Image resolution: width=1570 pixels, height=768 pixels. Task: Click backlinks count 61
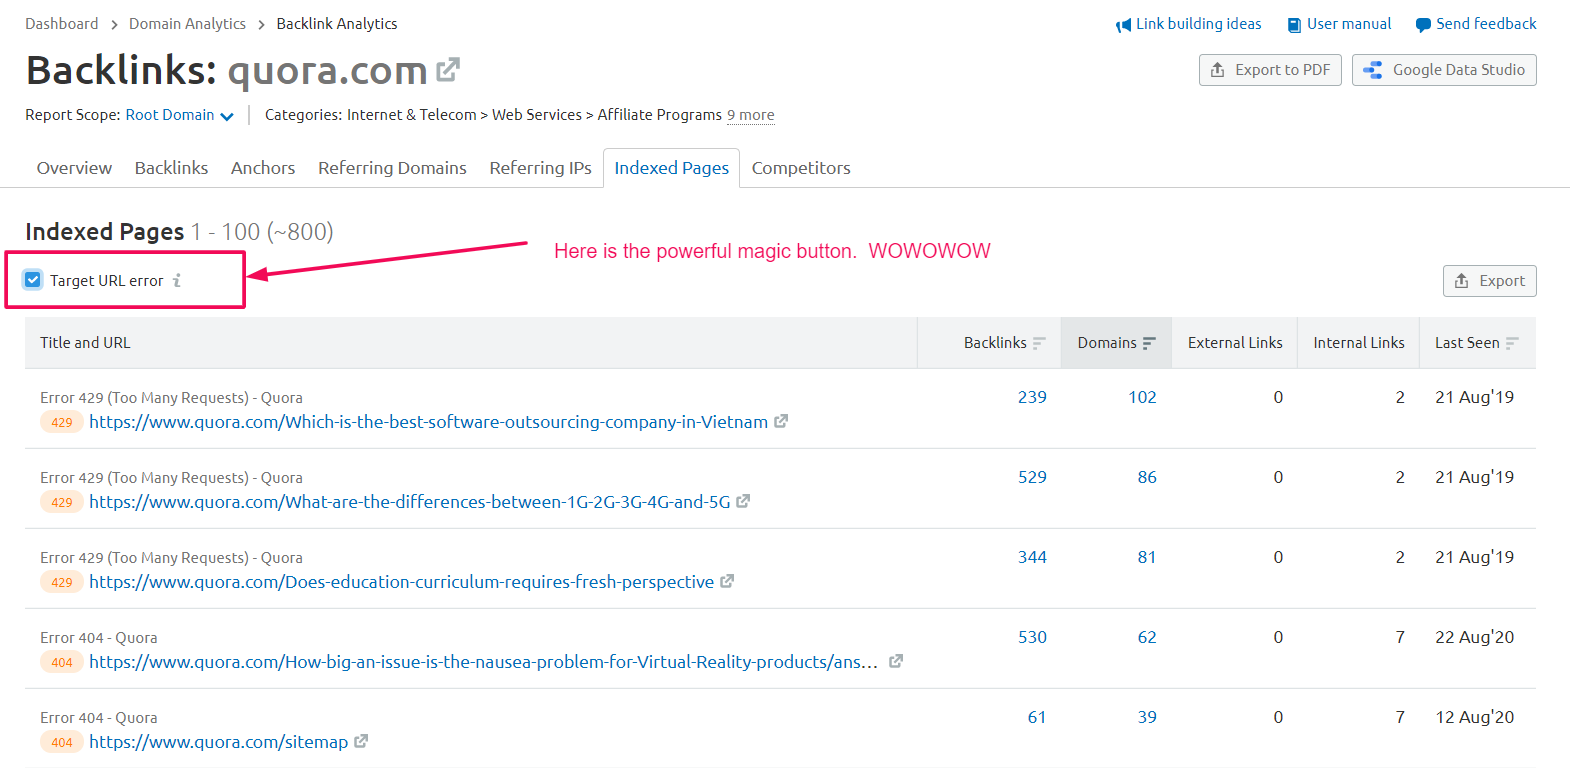pyautogui.click(x=1037, y=717)
